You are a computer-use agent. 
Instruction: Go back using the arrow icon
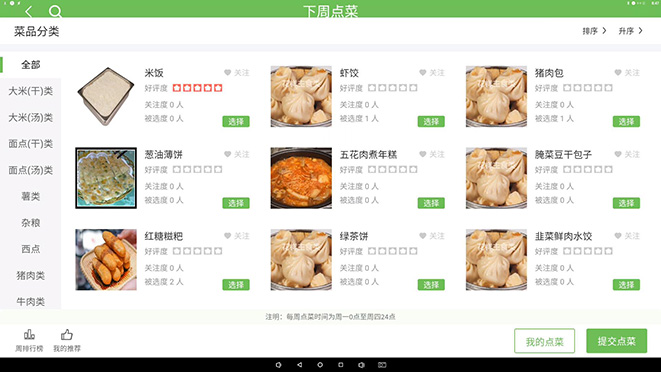coord(28,11)
